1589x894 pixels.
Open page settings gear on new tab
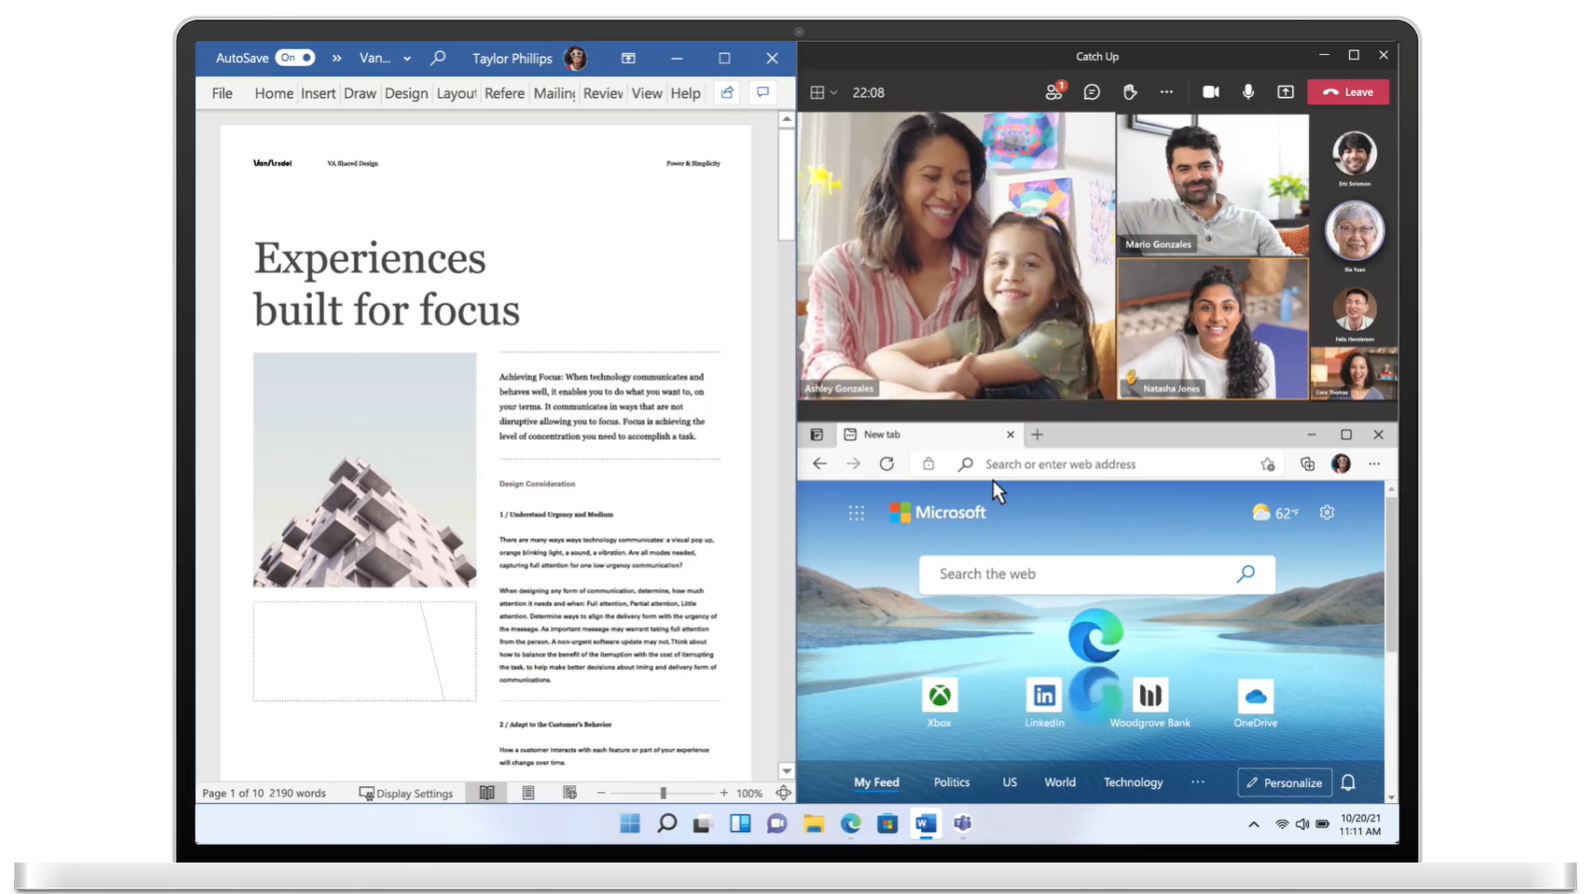pos(1327,513)
